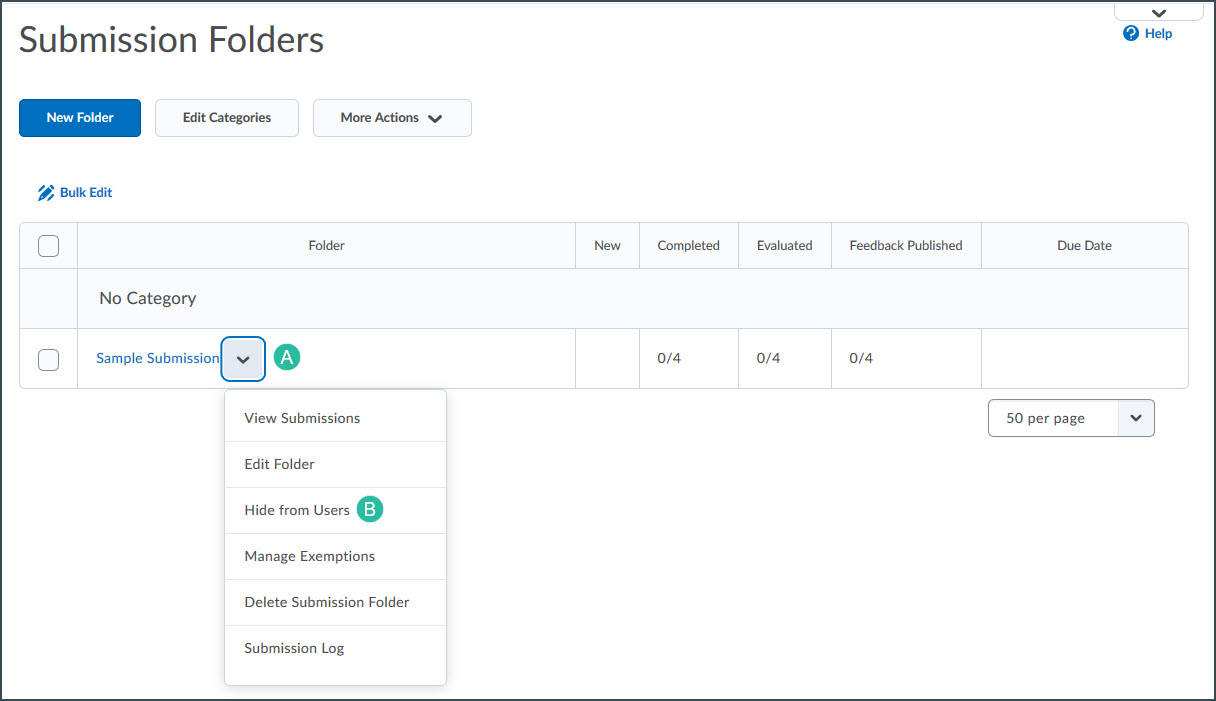Open the Sample Submission actions chevron
This screenshot has width=1216, height=701.
click(x=243, y=358)
